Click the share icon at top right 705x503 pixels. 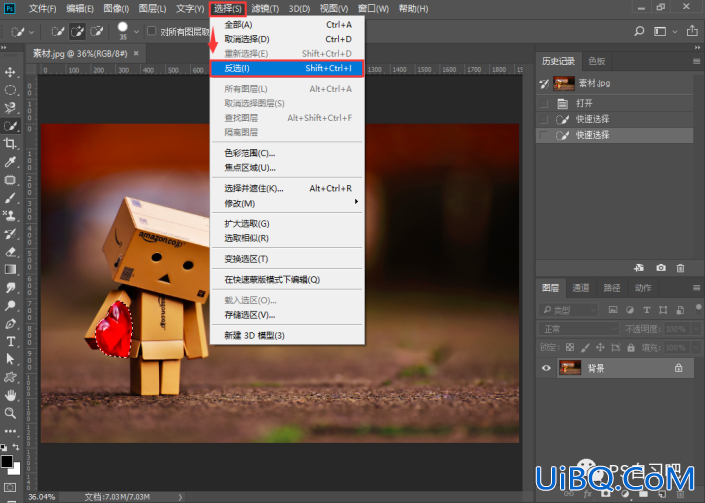(692, 31)
